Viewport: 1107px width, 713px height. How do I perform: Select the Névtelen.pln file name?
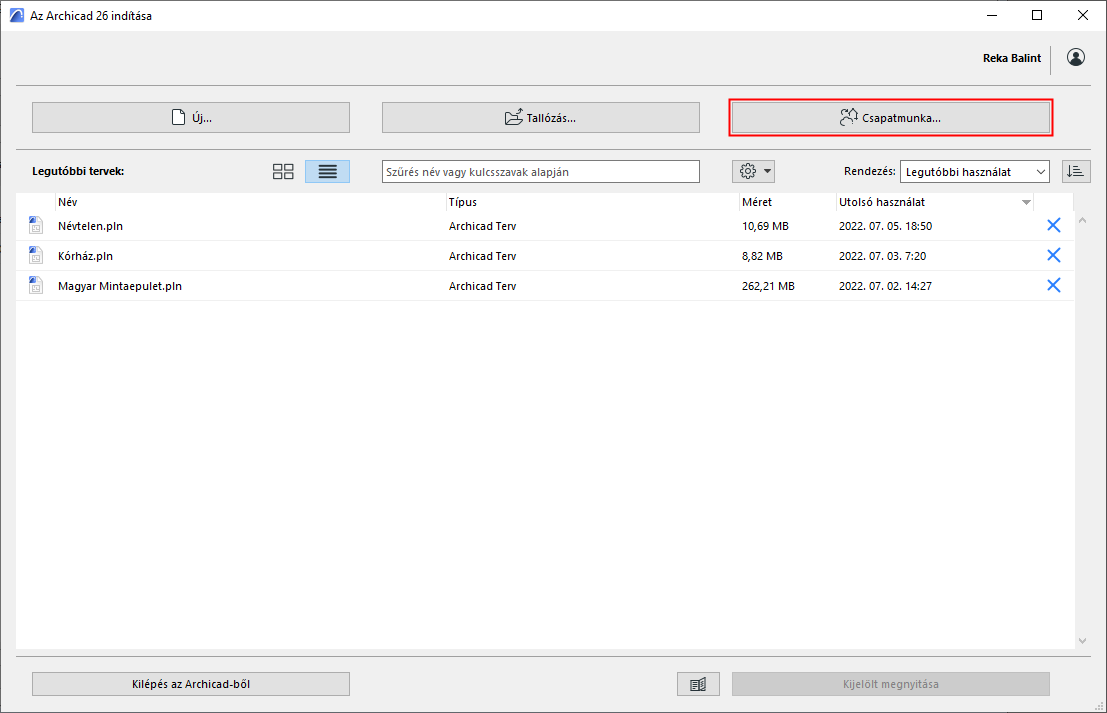(90, 226)
